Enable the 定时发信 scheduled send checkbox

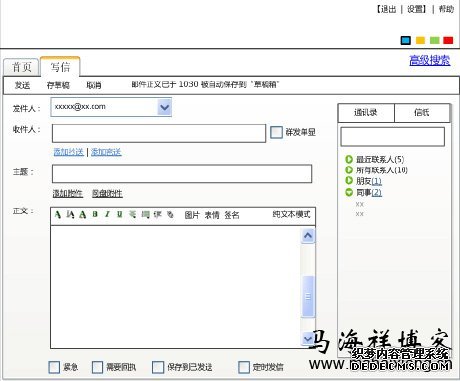(244, 367)
